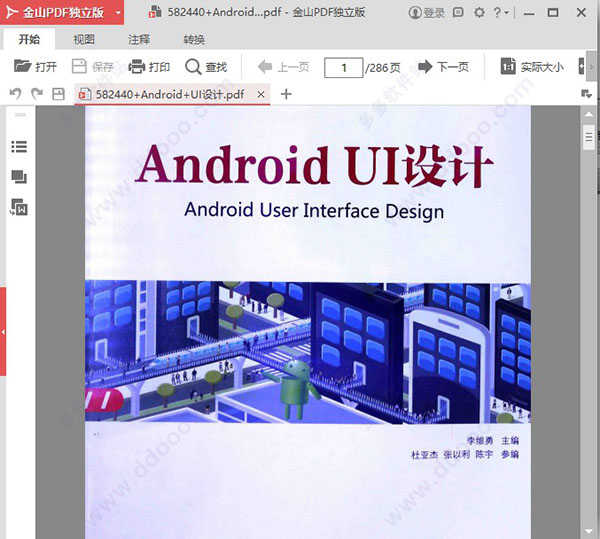Add a new tab with plus icon

pos(286,94)
